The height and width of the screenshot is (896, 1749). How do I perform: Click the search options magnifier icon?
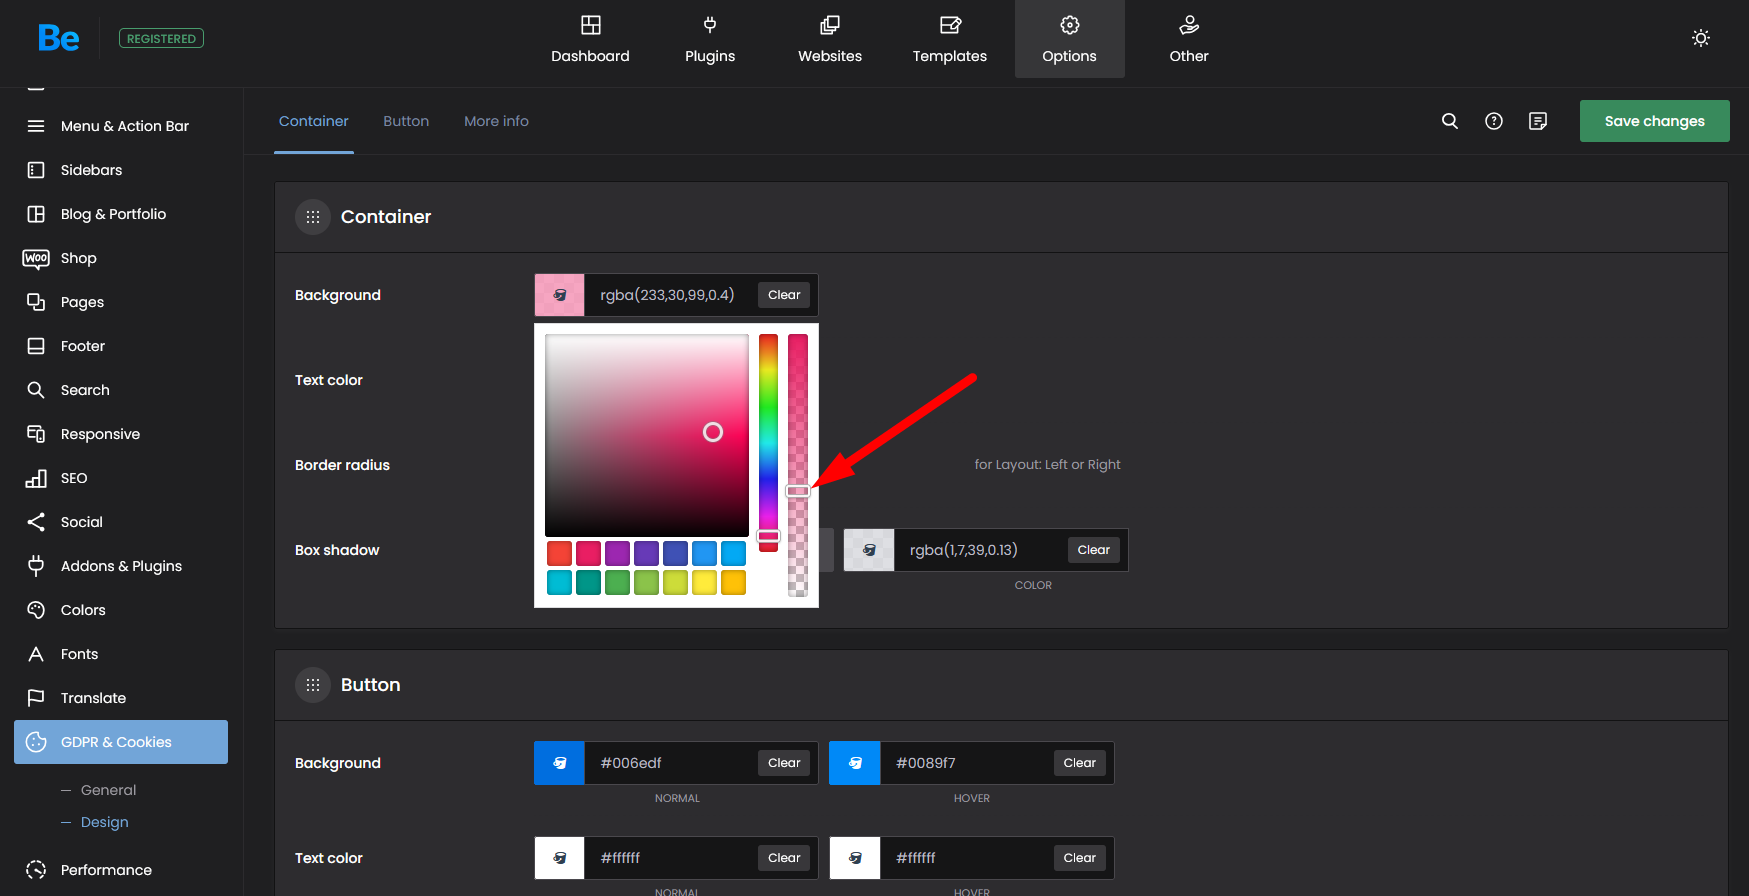point(1450,121)
